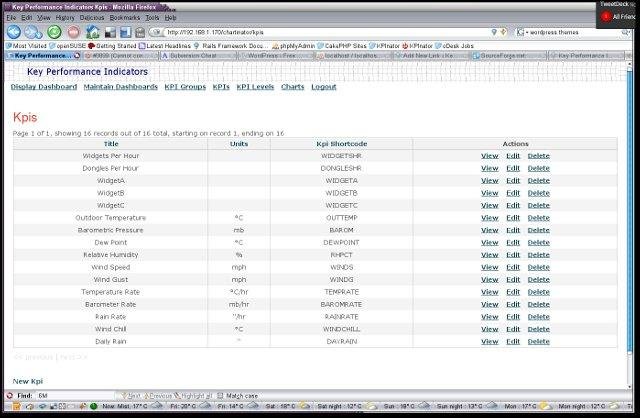
Task: Click the blue tag icon in address bar
Action: coord(494,32)
